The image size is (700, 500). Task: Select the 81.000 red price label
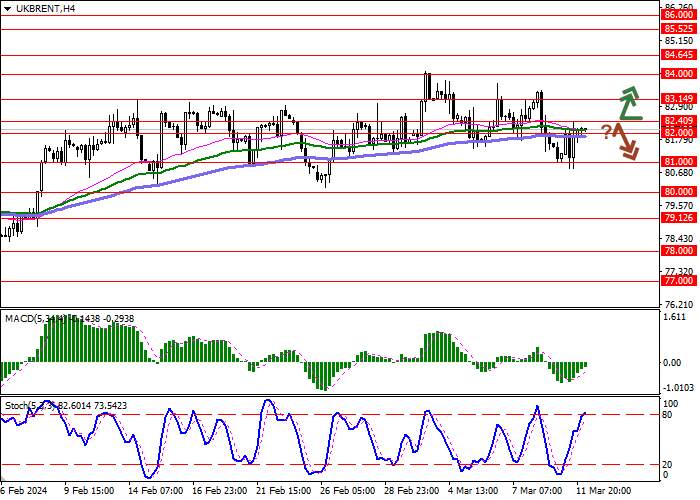click(679, 162)
